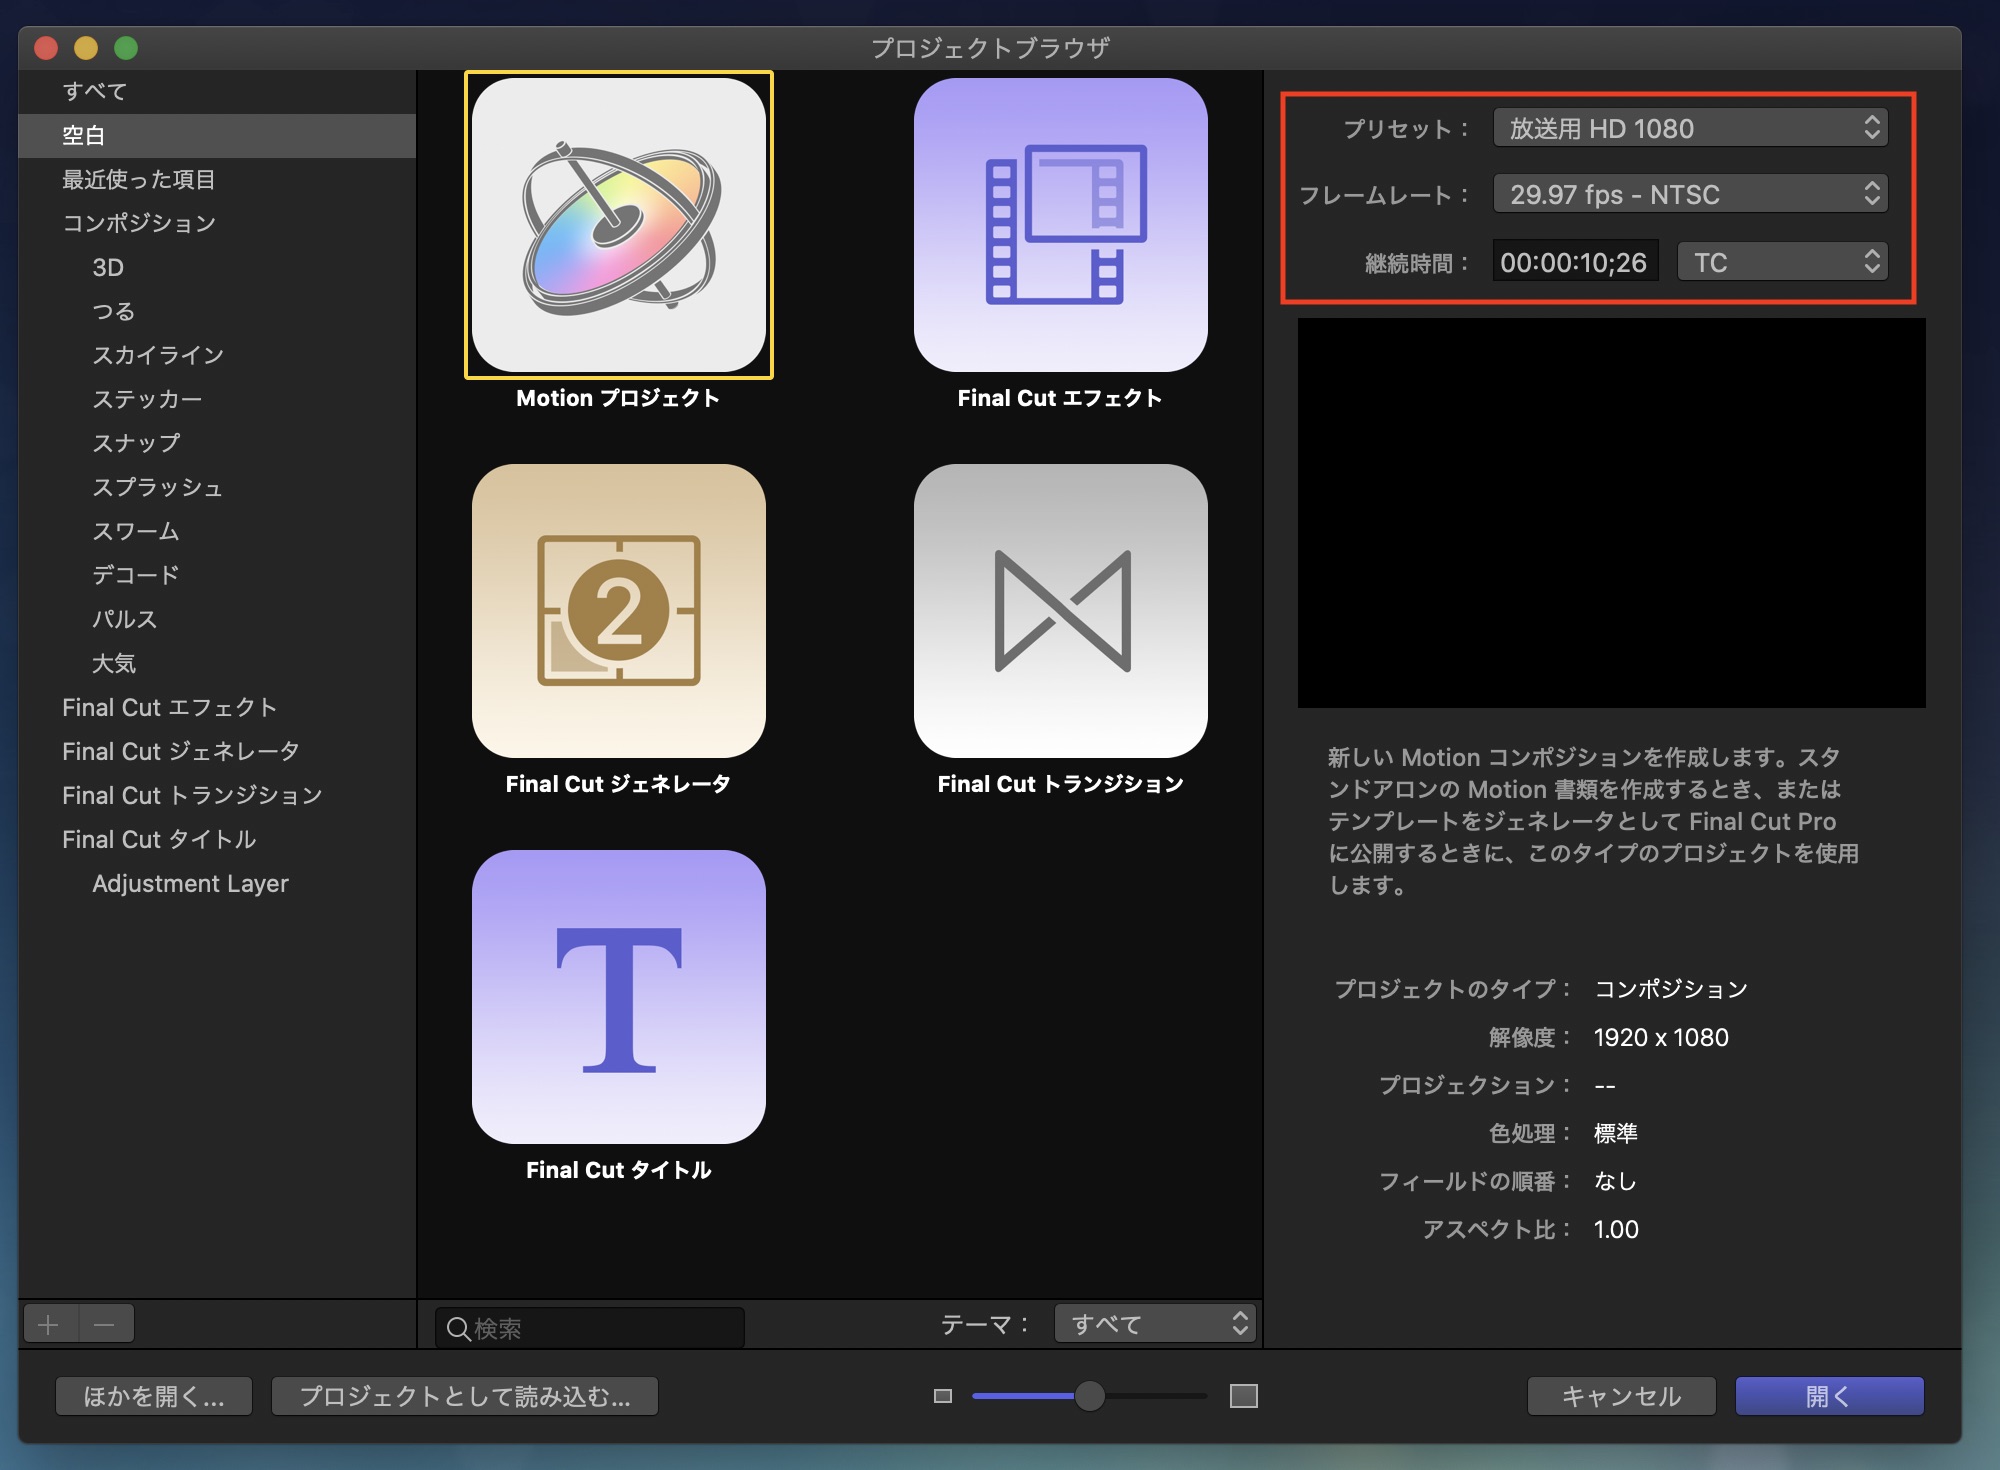The width and height of the screenshot is (2000, 1470).
Task: Click the キャンセル button
Action: tap(1621, 1396)
